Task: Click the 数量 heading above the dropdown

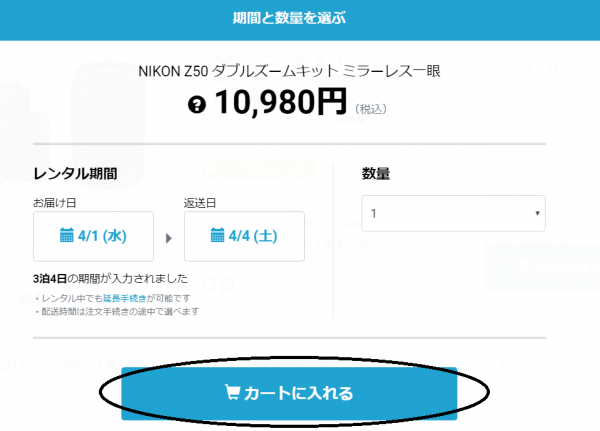Action: click(x=376, y=174)
